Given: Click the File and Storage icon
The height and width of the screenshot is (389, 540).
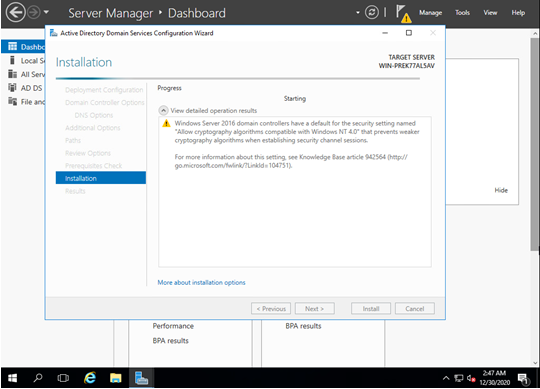Looking at the screenshot, I should (12, 101).
